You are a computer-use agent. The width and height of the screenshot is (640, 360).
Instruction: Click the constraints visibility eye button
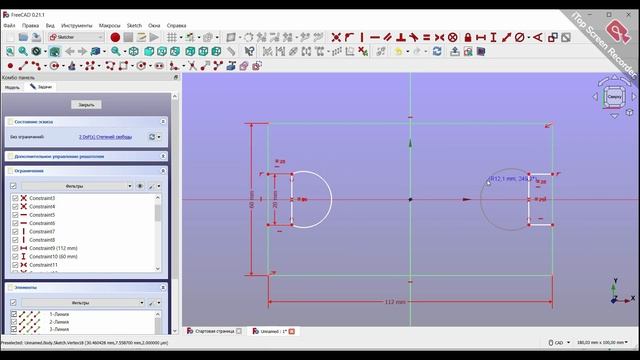(140, 186)
